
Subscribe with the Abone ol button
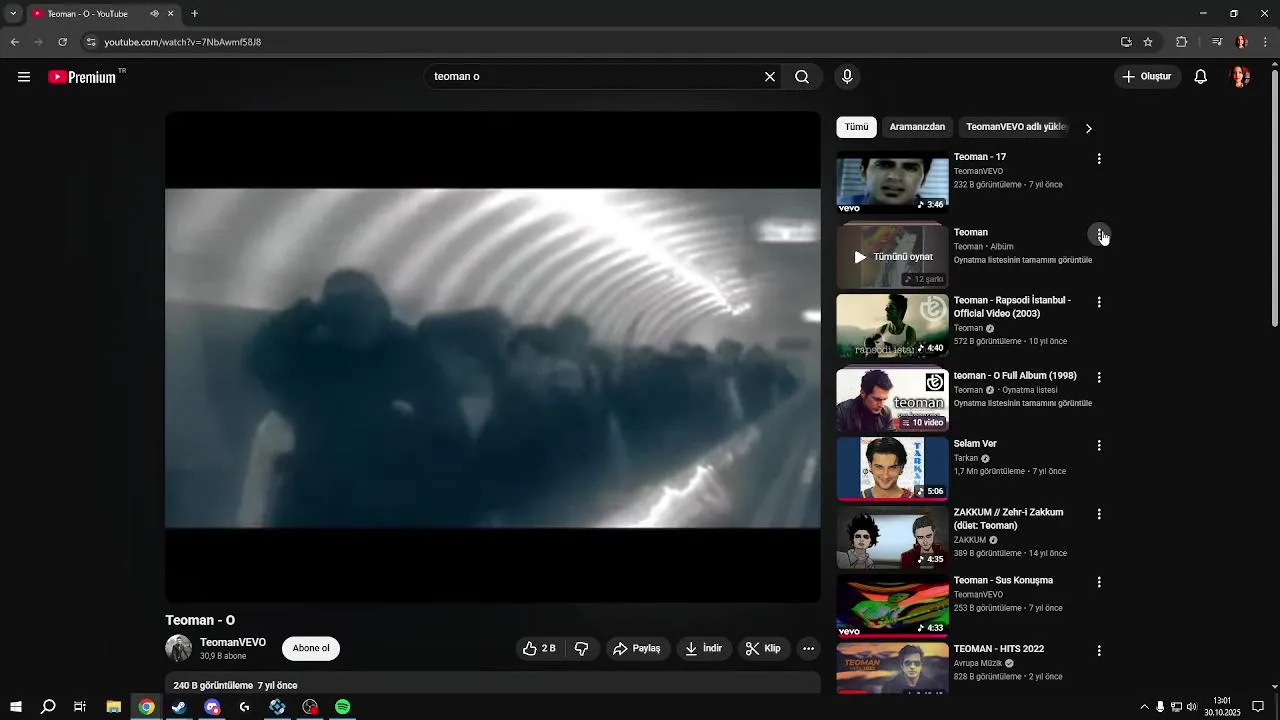(x=311, y=648)
